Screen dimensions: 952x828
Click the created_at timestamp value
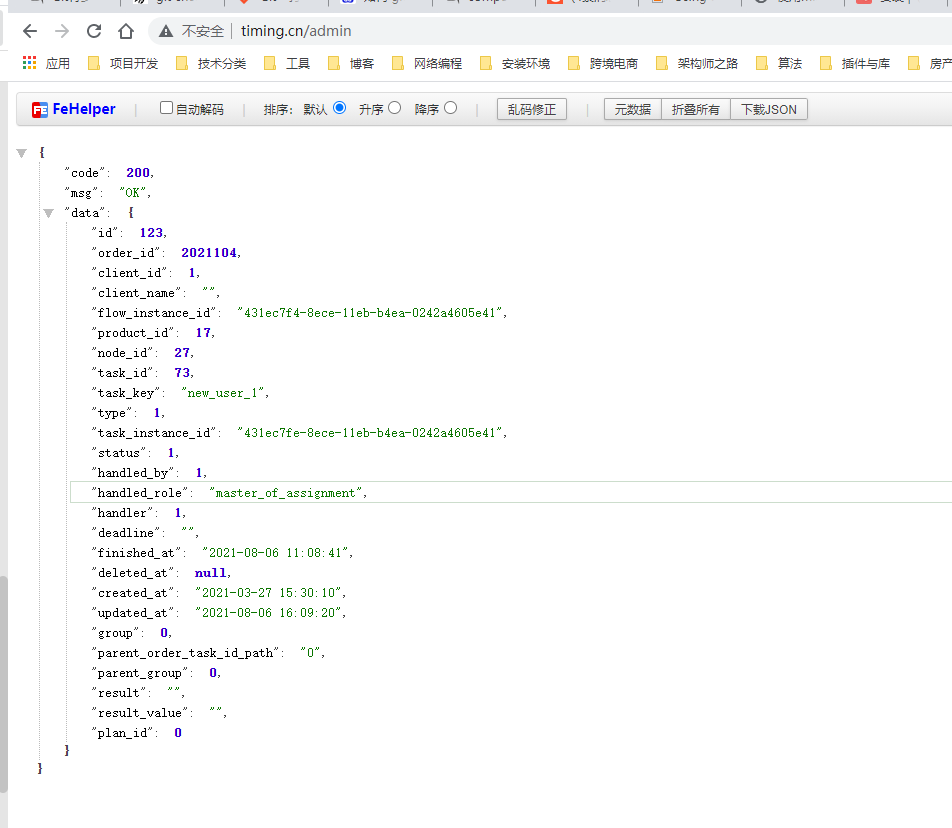click(268, 593)
